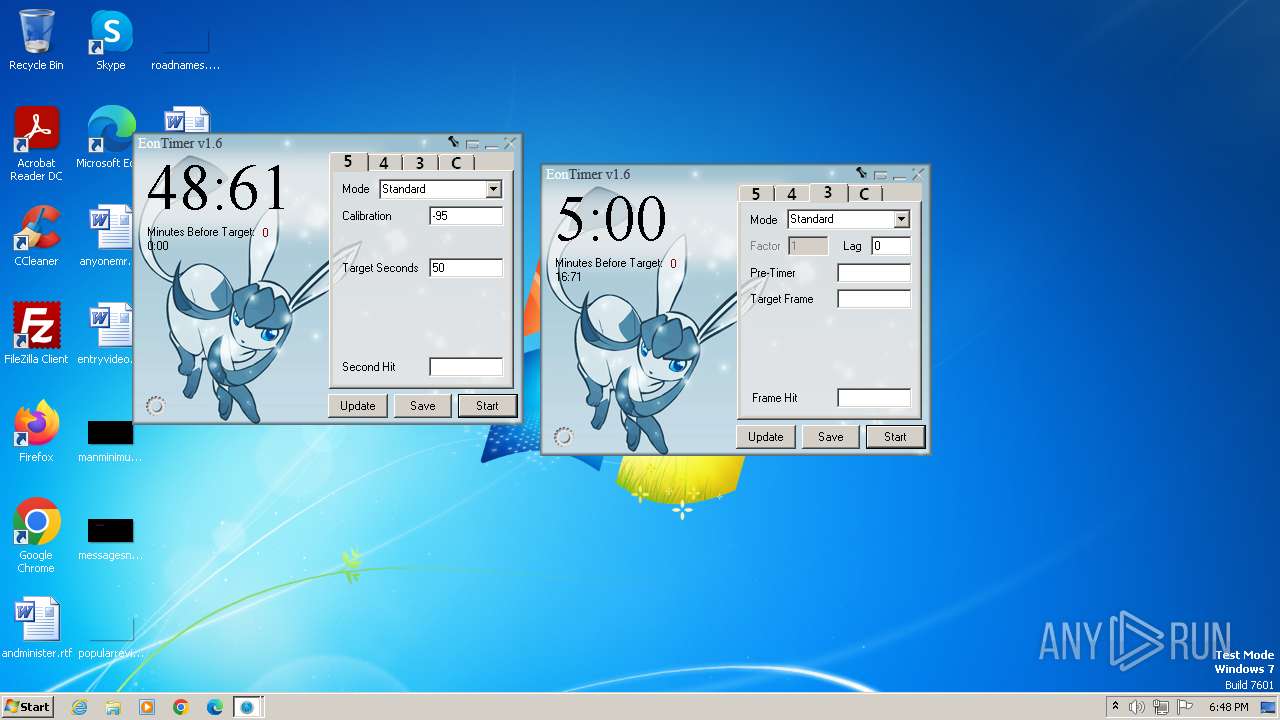Viewport: 1280px width, 720px height.
Task: Click Save in right EonTimer
Action: click(x=831, y=436)
